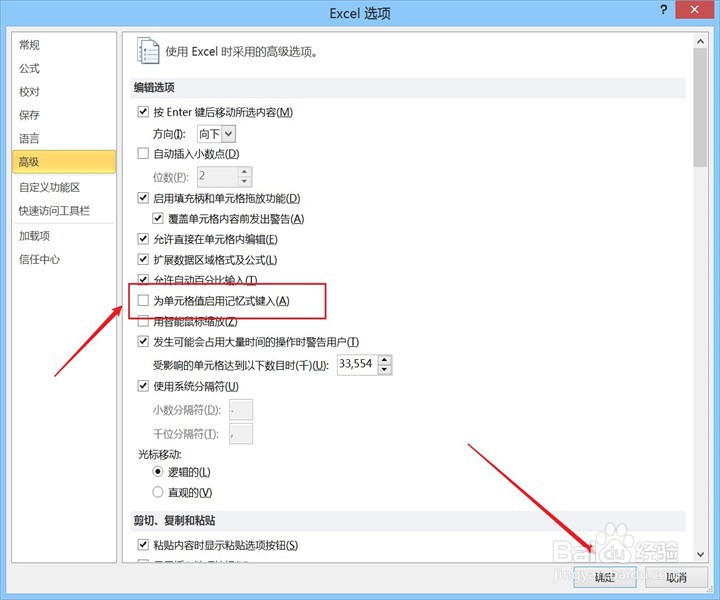Click the vertical scrollbar thumb
The width and height of the screenshot is (720, 600).
tap(700, 108)
